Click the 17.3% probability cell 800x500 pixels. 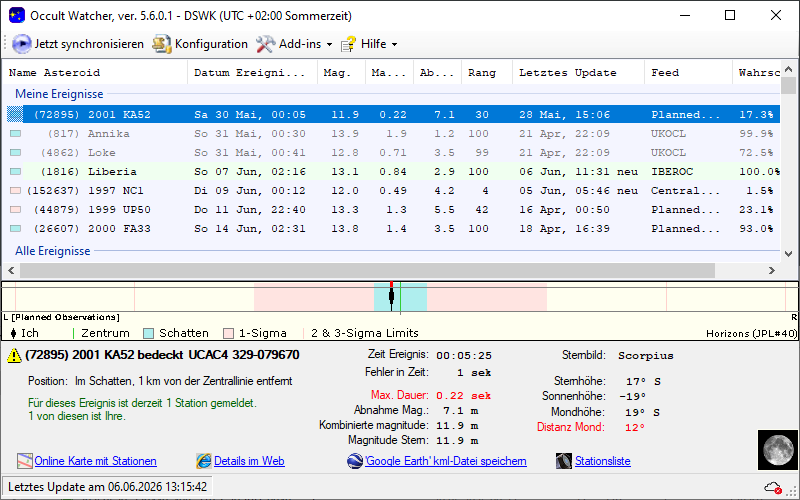pyautogui.click(x=756, y=115)
